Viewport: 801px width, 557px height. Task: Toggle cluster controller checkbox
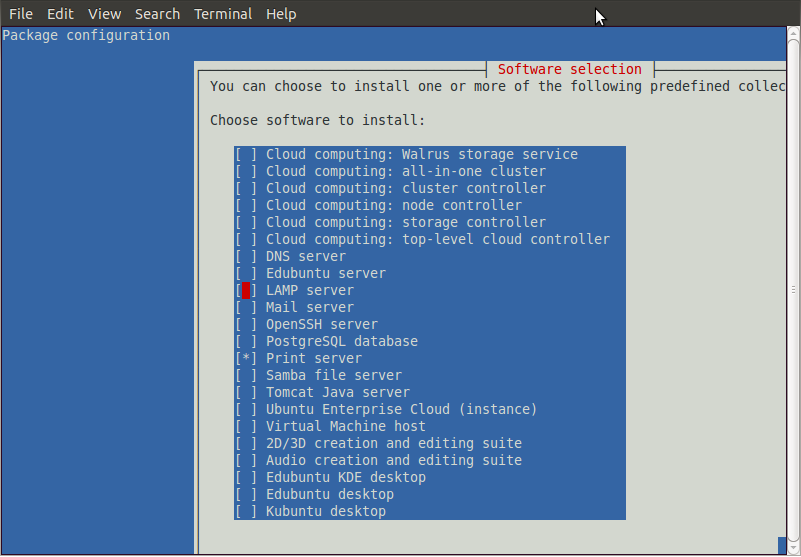point(246,188)
